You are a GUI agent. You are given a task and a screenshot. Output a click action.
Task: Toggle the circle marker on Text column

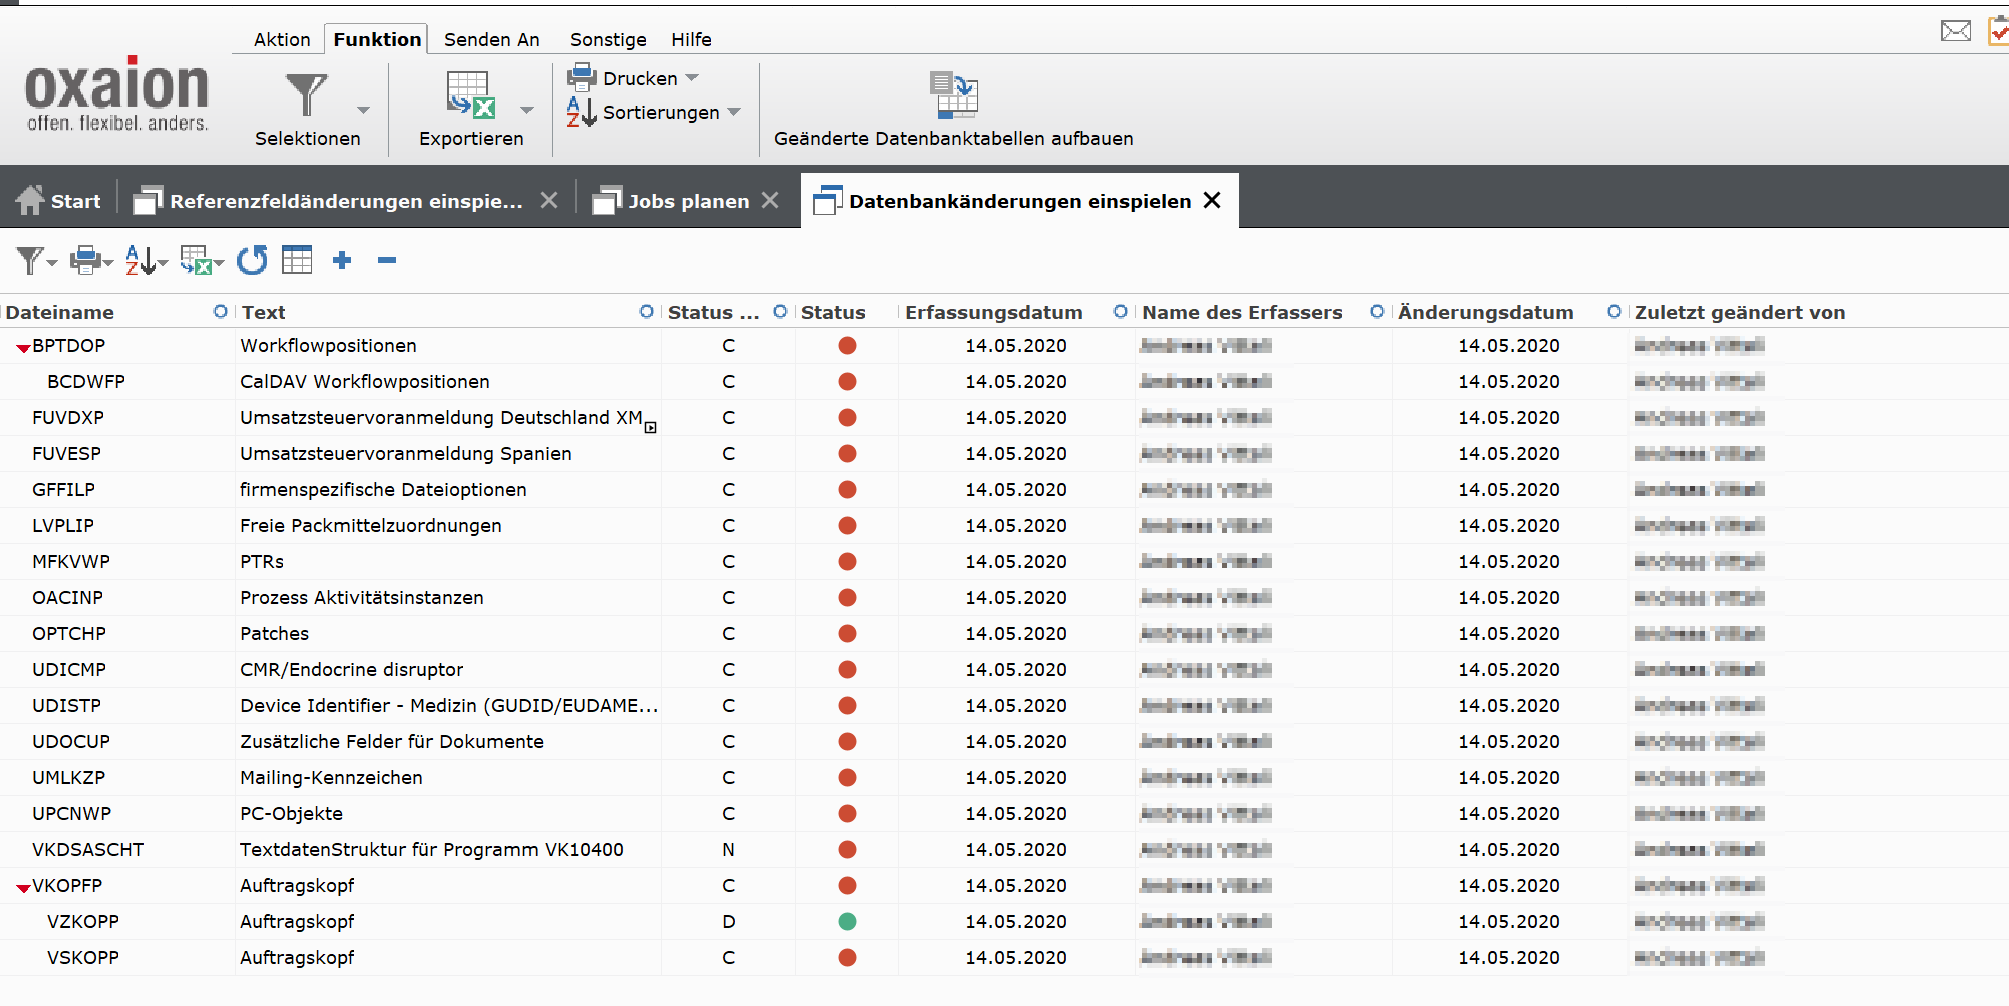(x=646, y=312)
